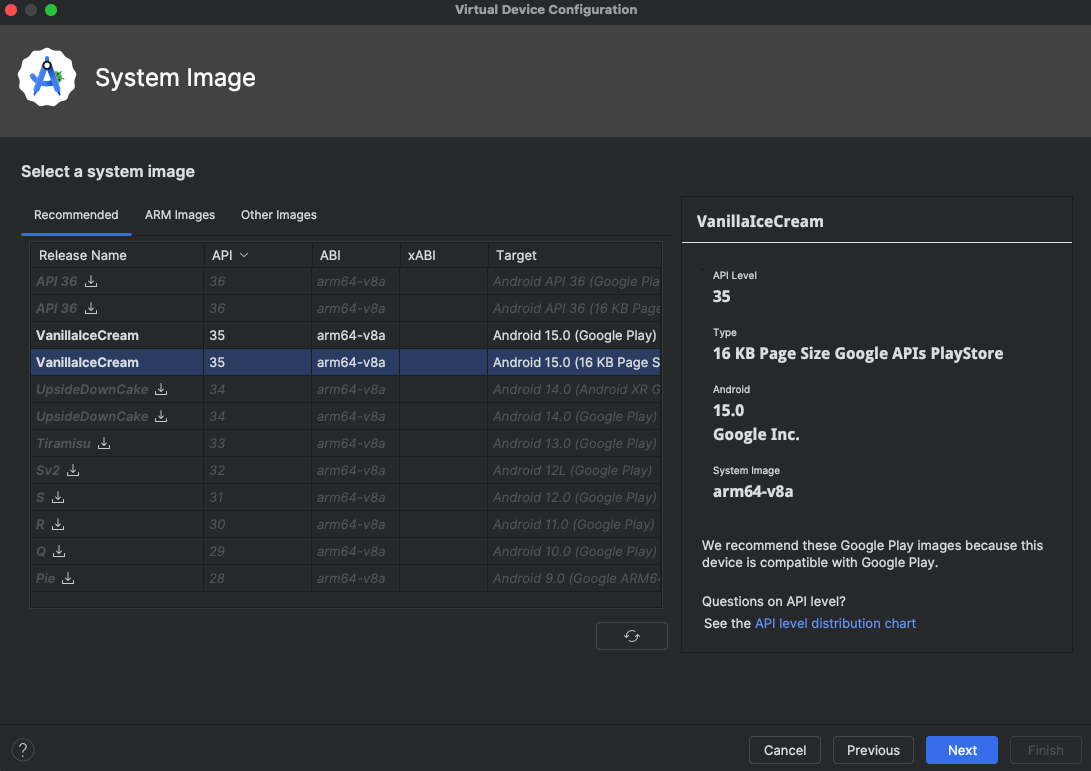The width and height of the screenshot is (1091, 771).
Task: Download the R API 30 image
Action: (x=58, y=524)
